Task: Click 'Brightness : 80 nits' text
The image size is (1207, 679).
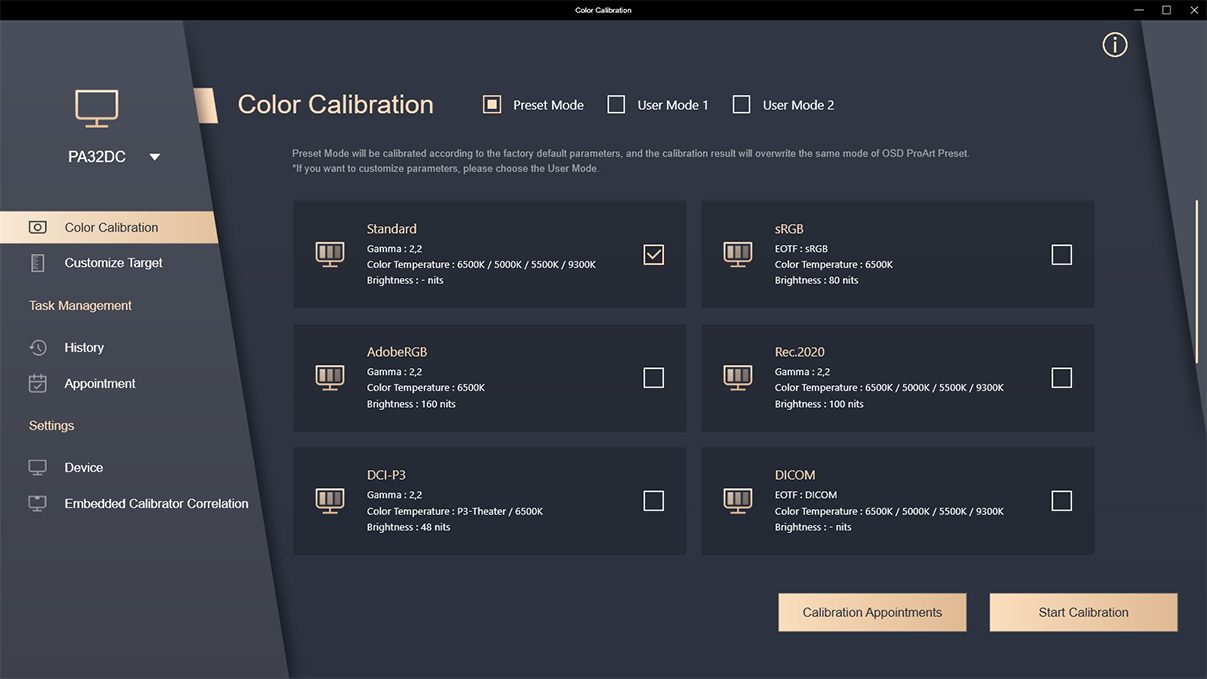Action: point(816,280)
